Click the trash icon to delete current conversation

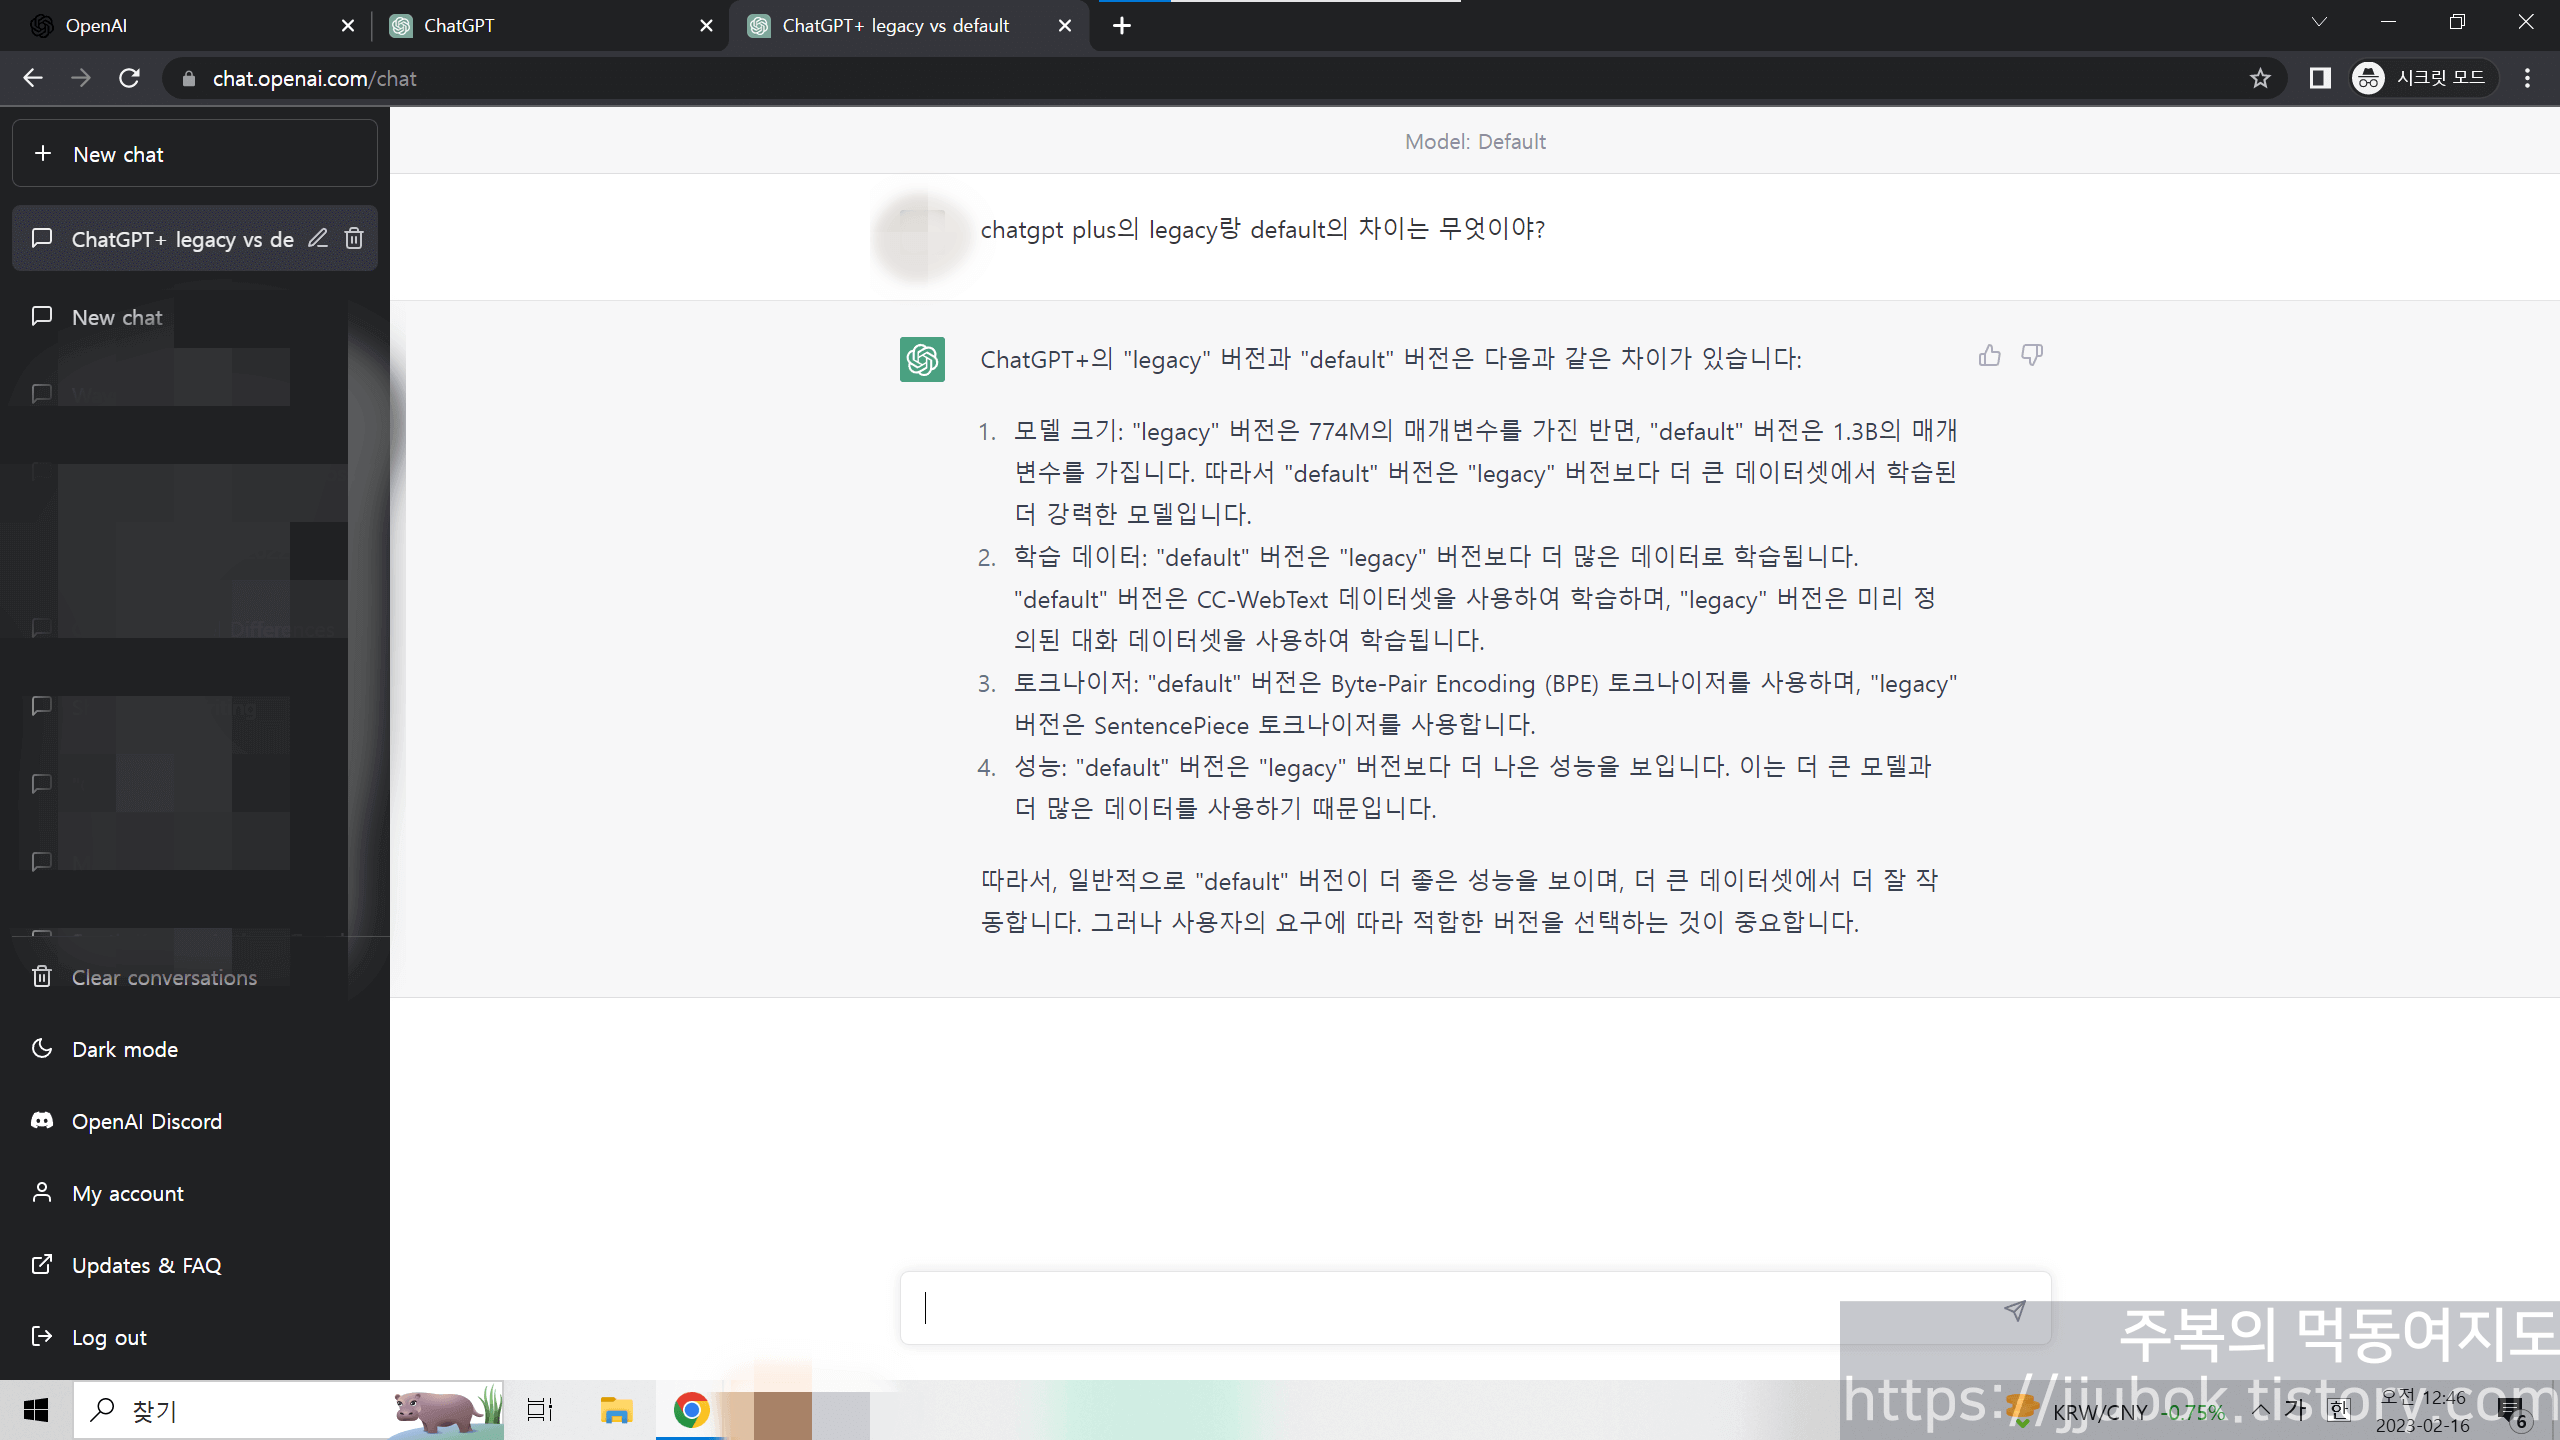click(x=353, y=238)
